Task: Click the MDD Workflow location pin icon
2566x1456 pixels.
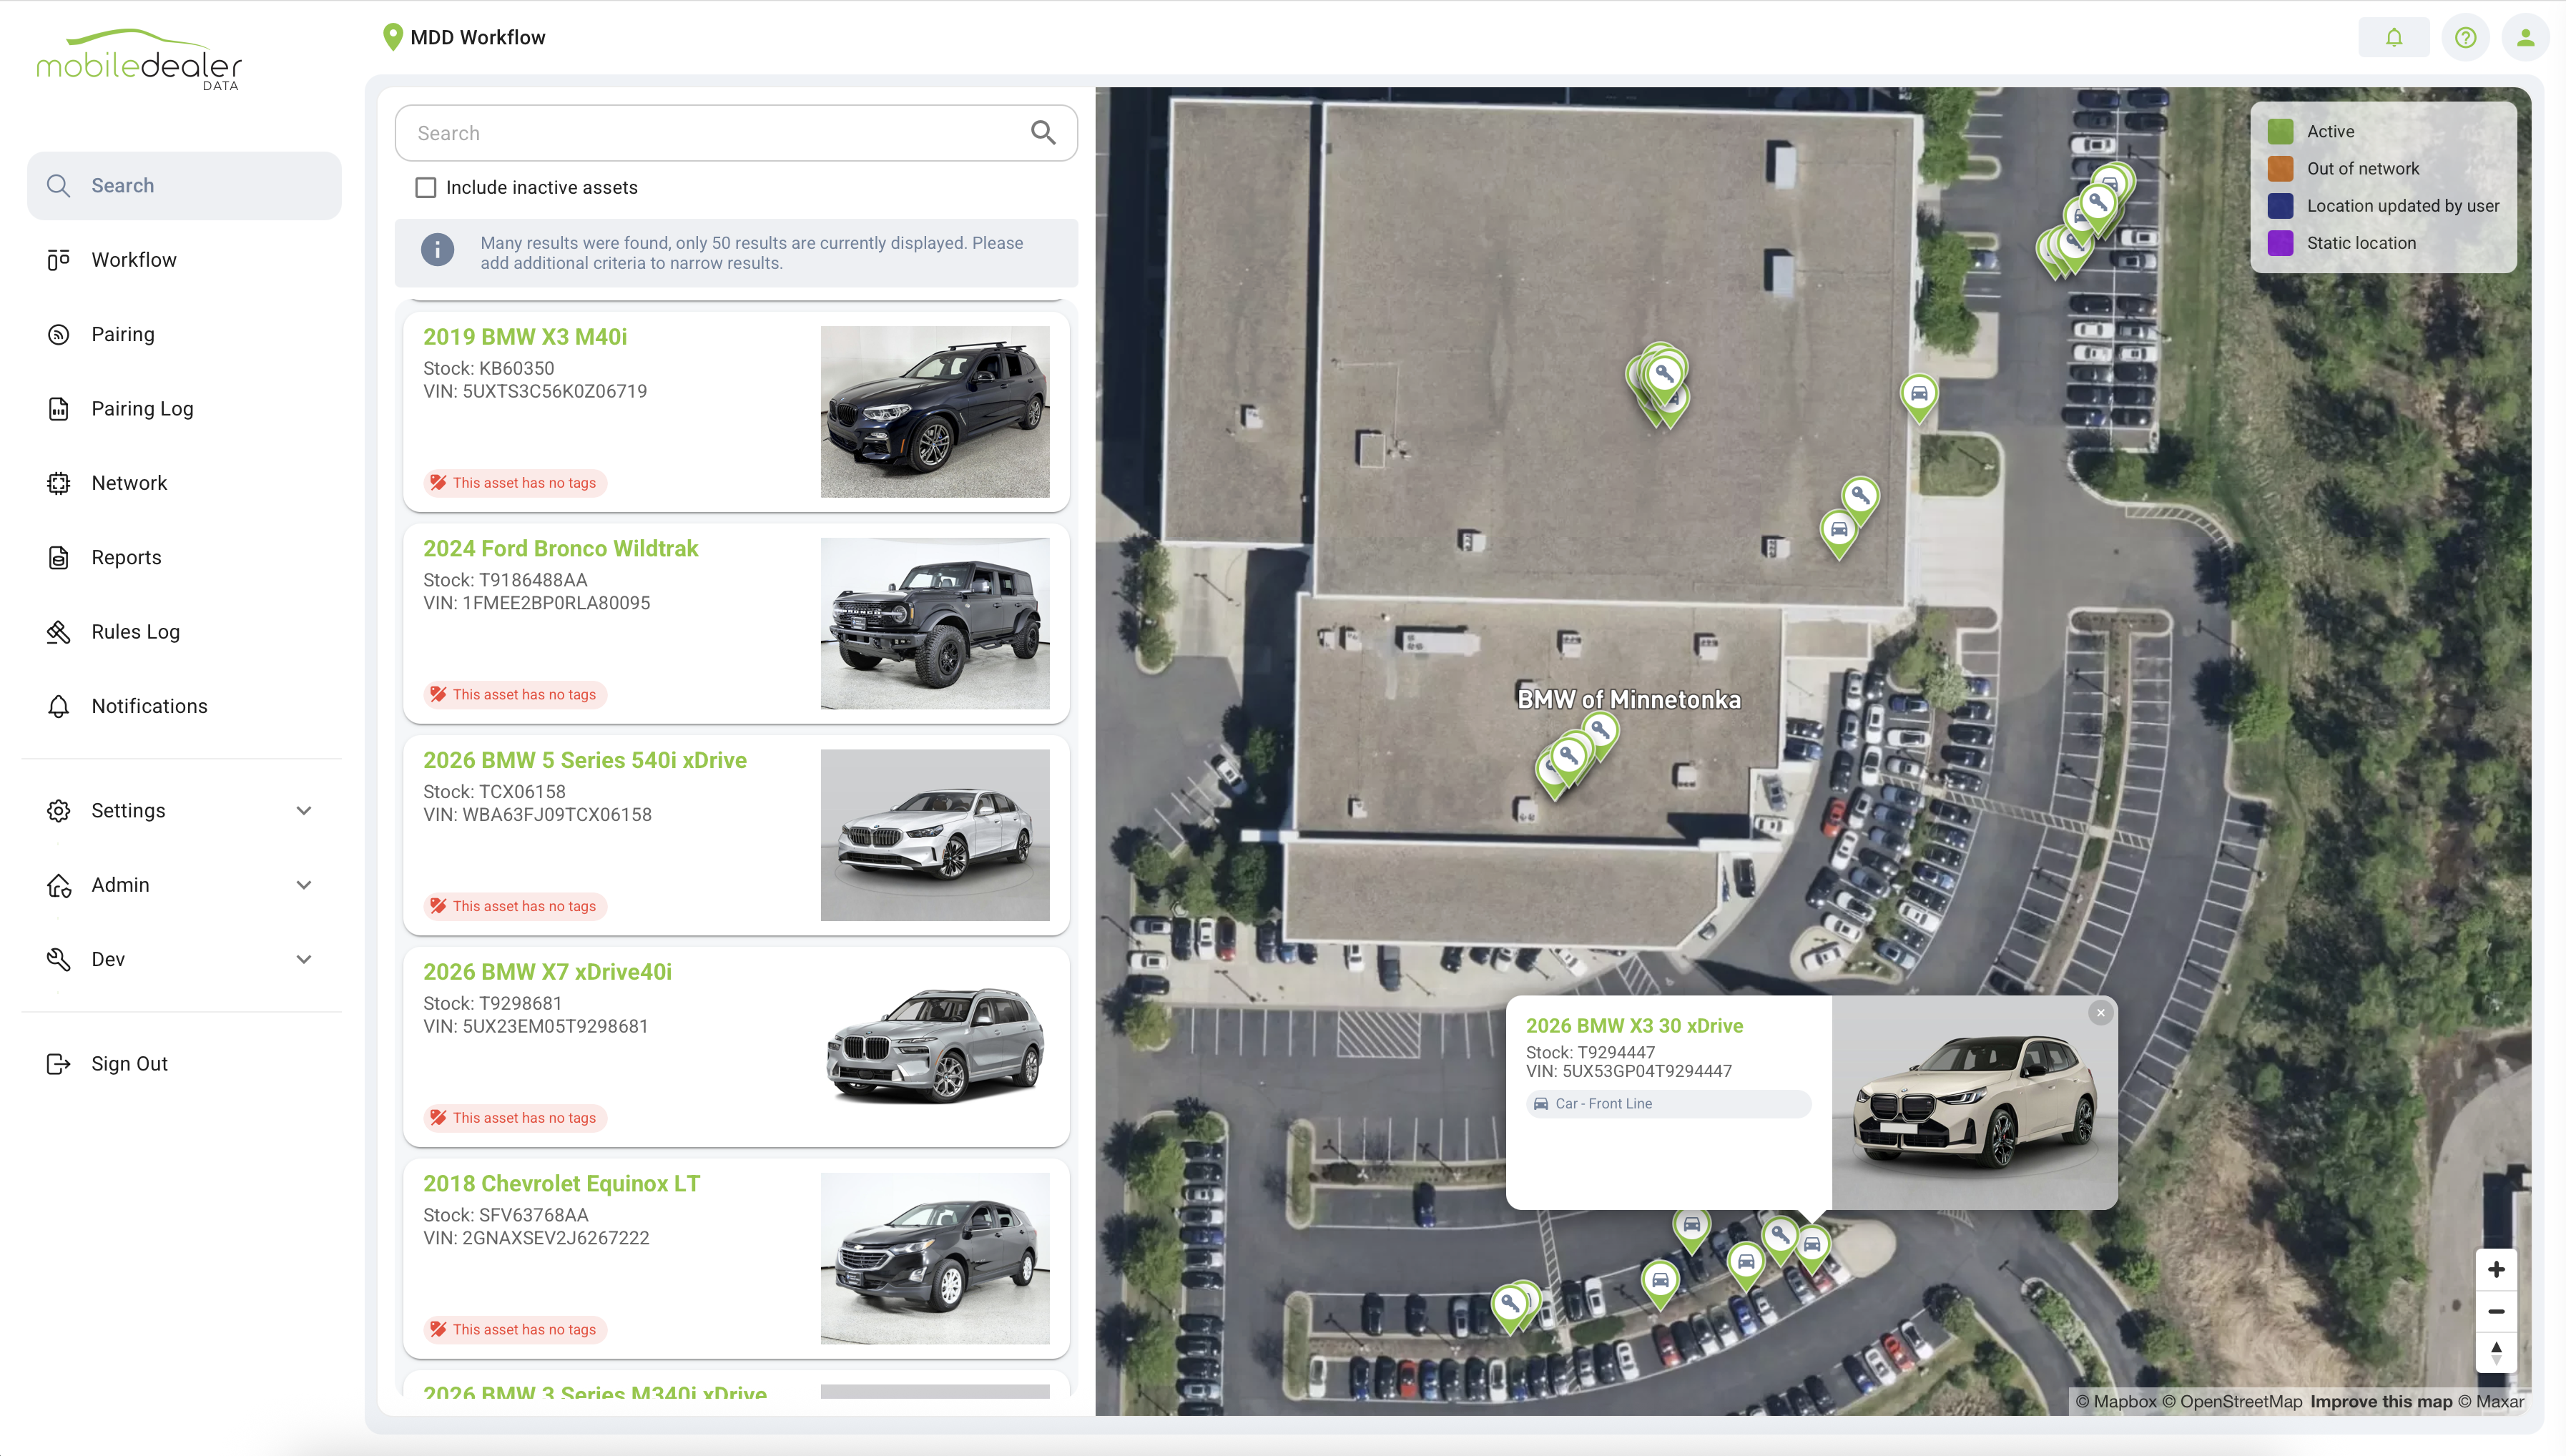Action: pos(393,37)
